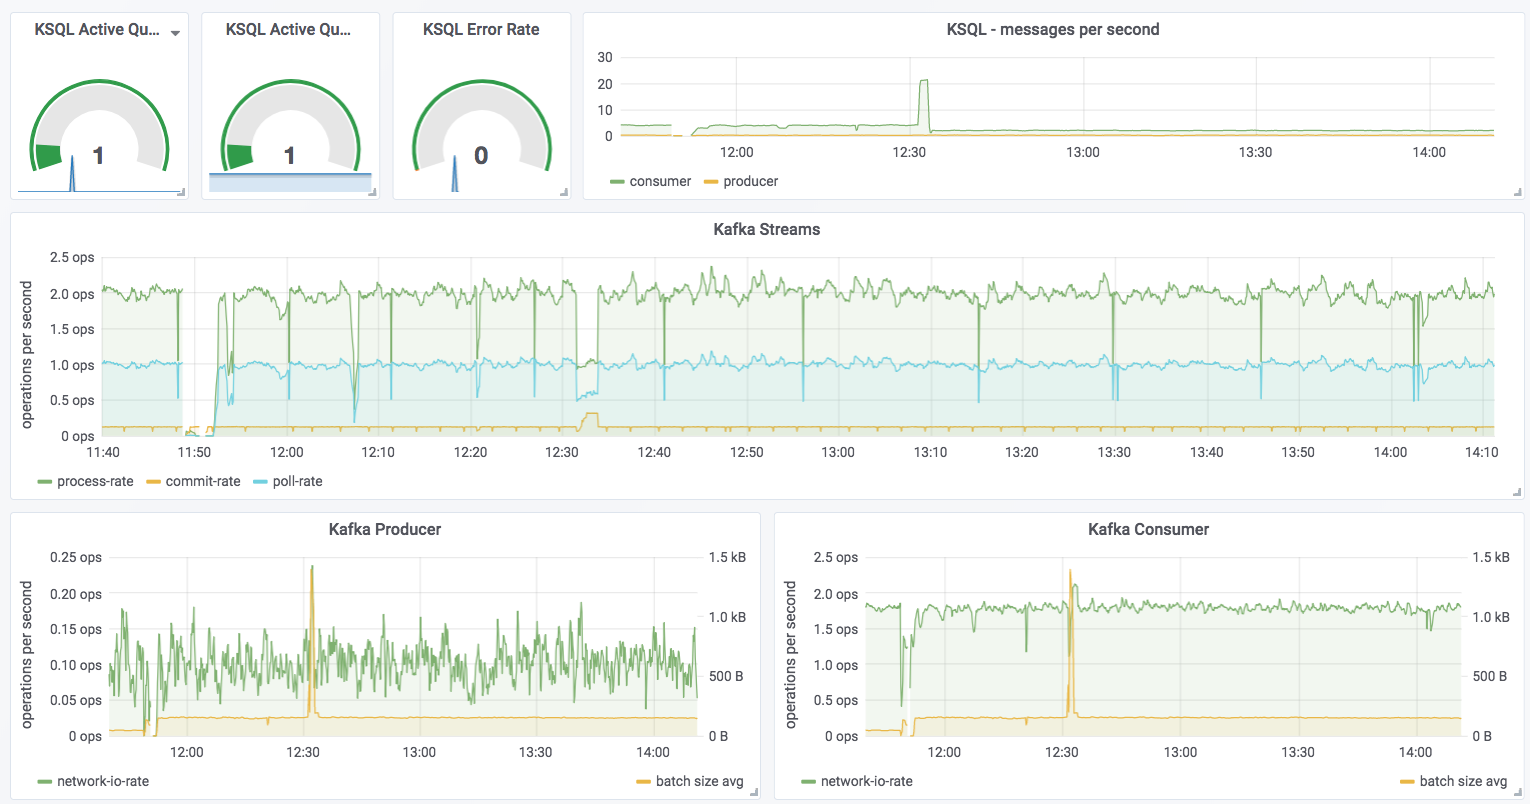Viewport: 1530px width, 804px height.
Task: Toggle the poll-rate series in Kafka Streams
Action: (x=297, y=482)
